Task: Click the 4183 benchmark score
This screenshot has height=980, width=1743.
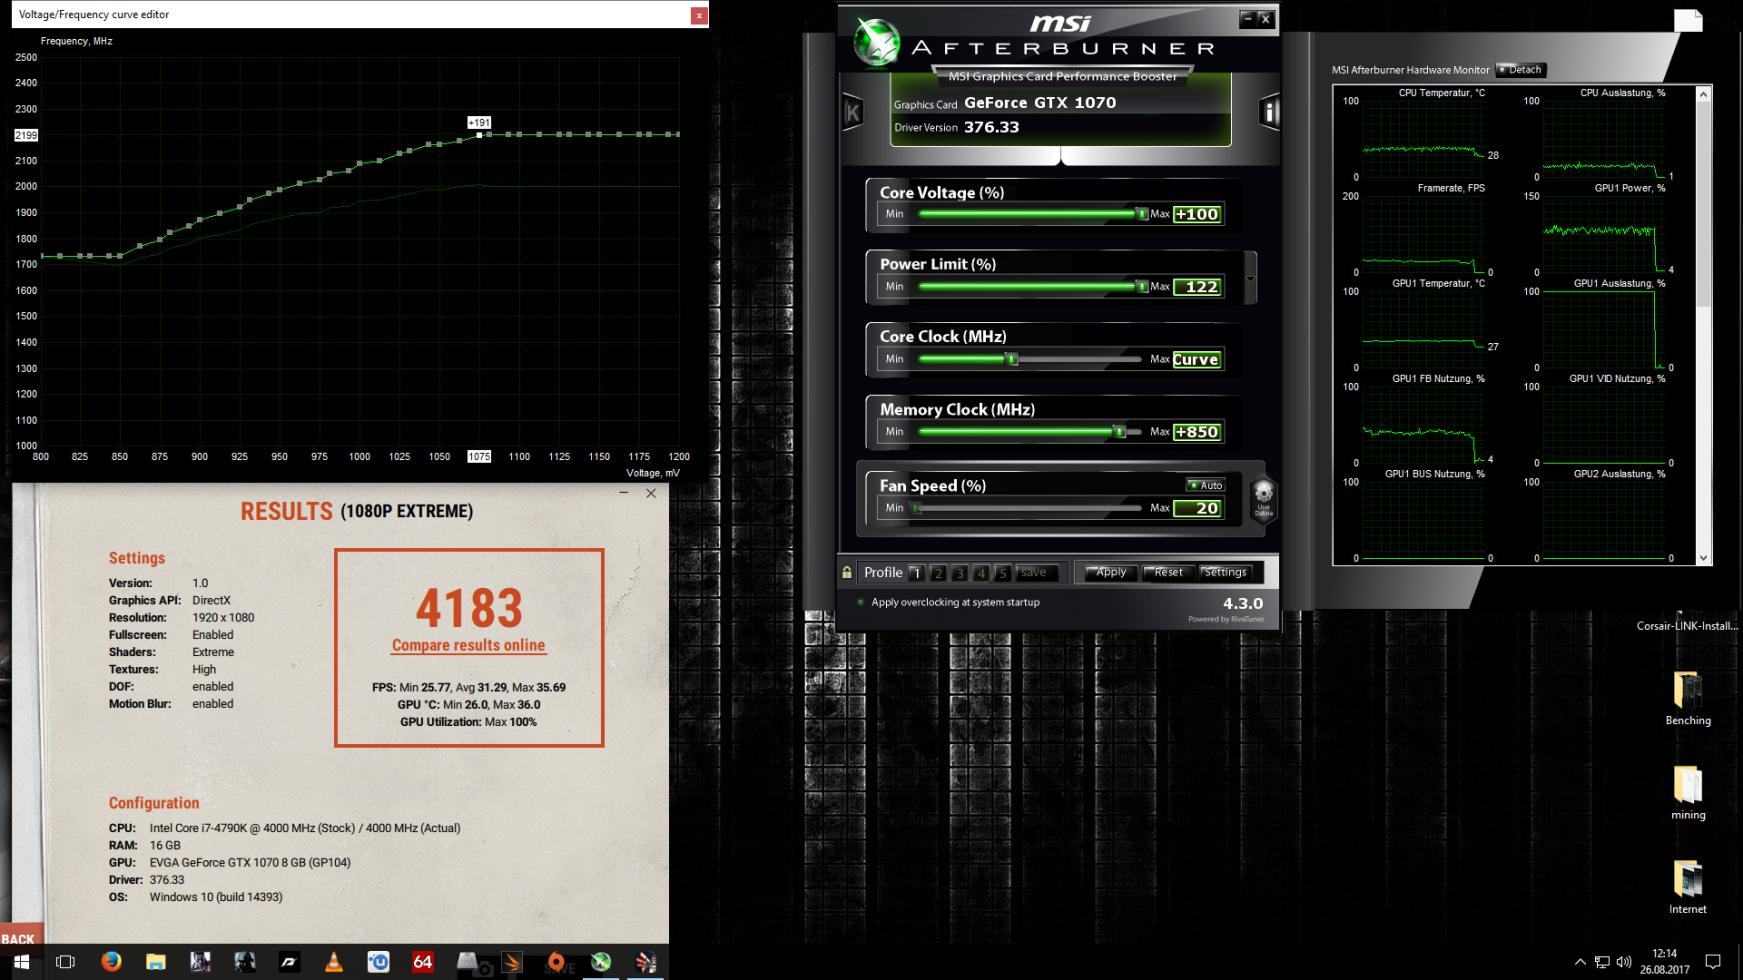Action: [468, 608]
